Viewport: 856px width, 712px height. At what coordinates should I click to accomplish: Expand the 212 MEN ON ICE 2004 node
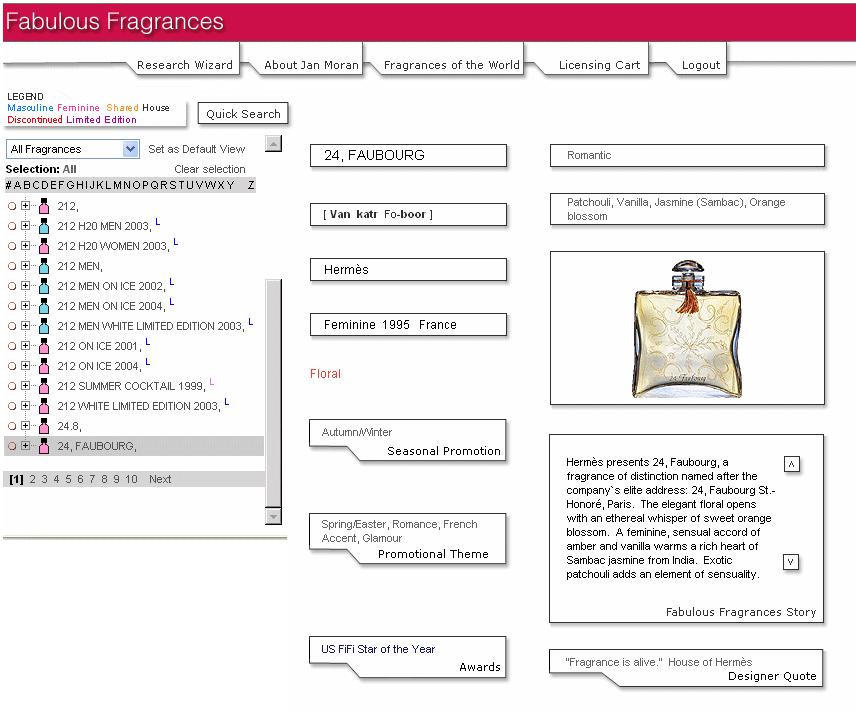[x=25, y=305]
